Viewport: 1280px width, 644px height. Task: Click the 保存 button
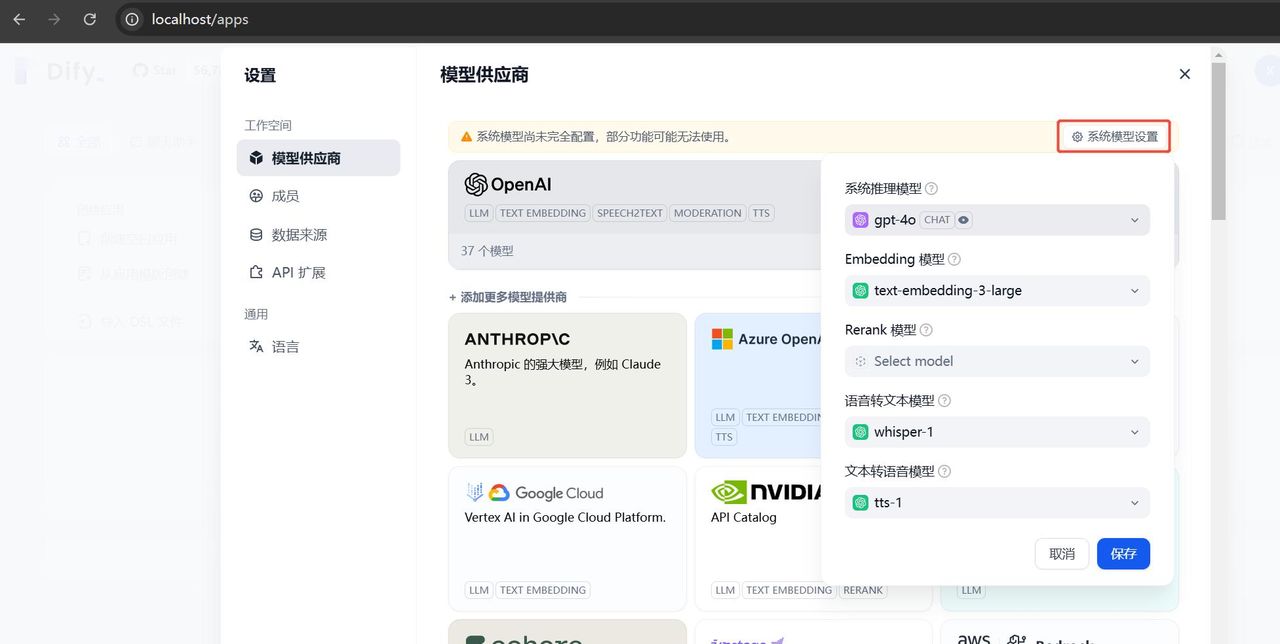point(1123,553)
